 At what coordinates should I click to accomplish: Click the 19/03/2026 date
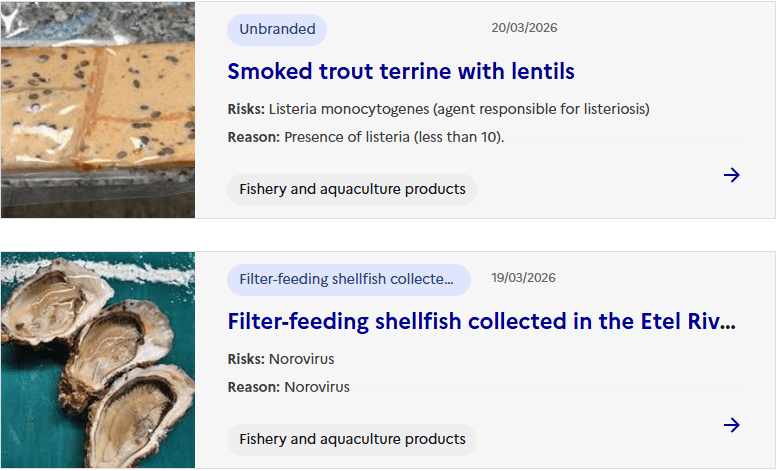coord(523,278)
